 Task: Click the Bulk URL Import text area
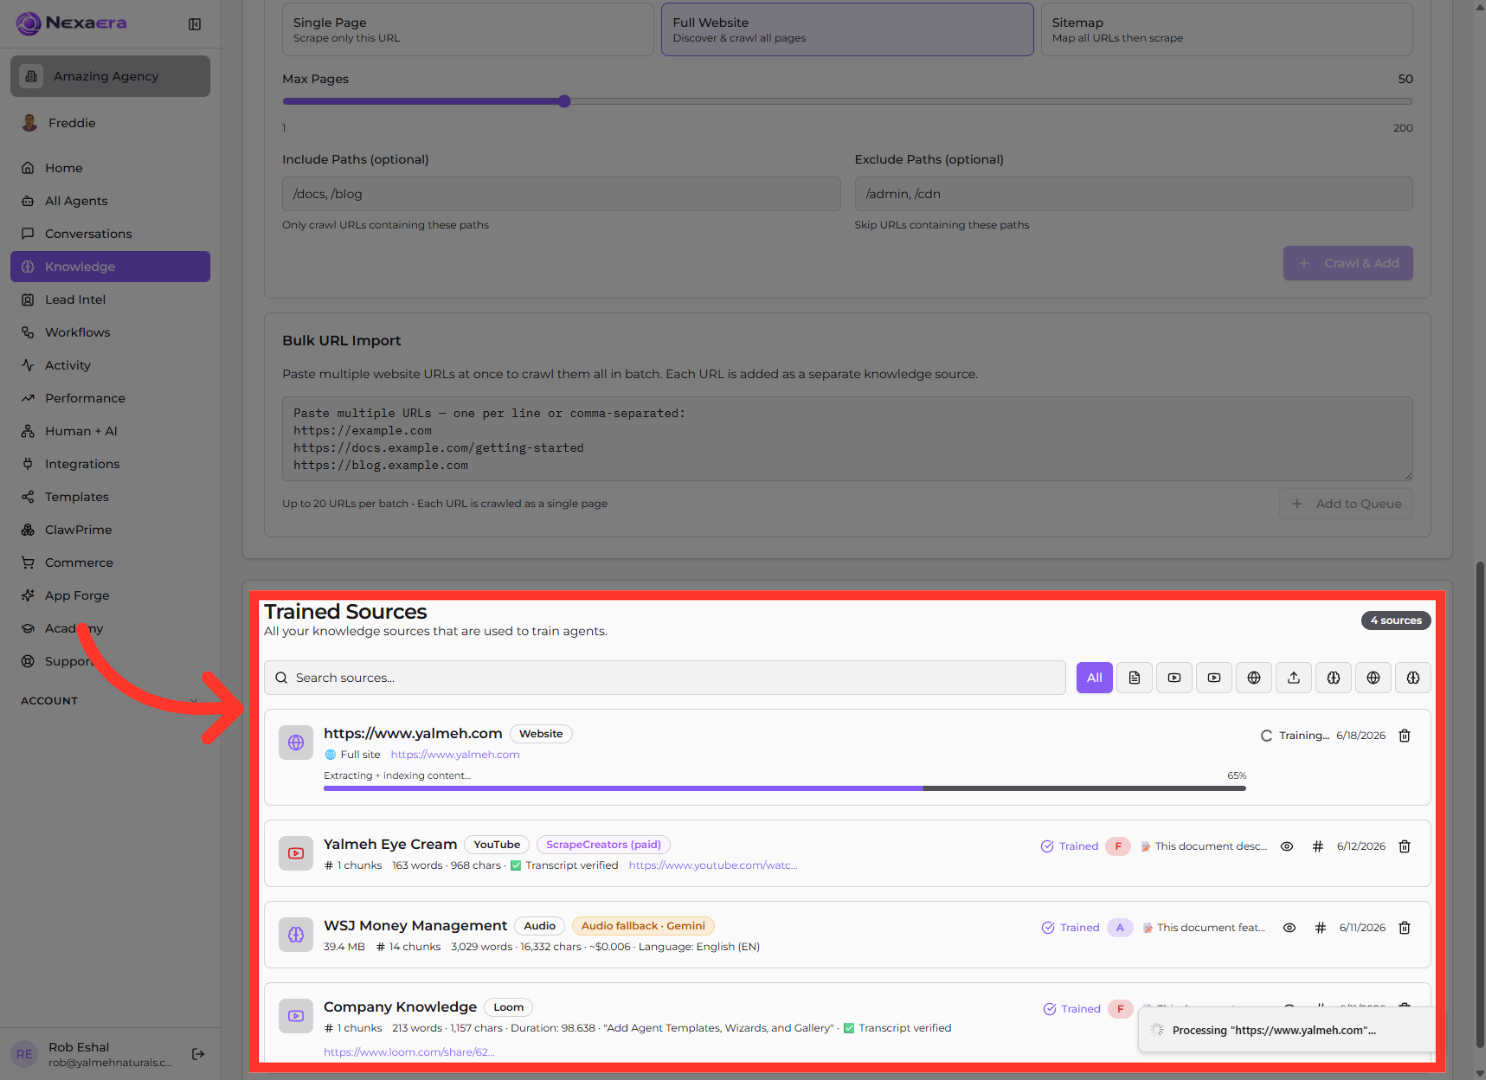tap(847, 439)
